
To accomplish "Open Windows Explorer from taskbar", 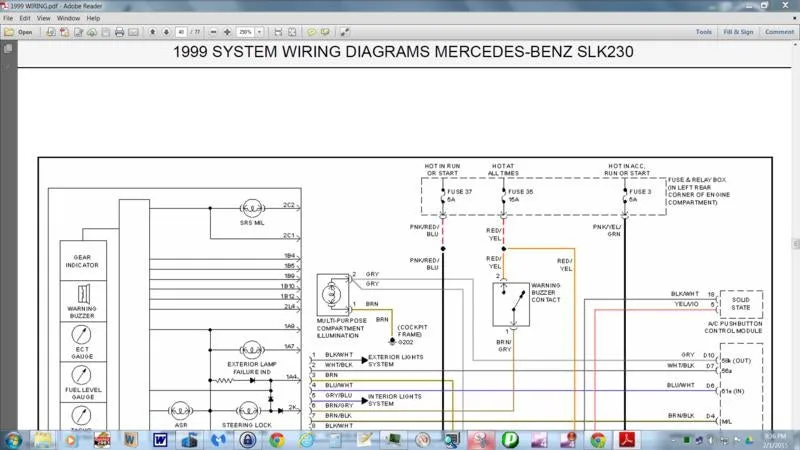I will 43,440.
